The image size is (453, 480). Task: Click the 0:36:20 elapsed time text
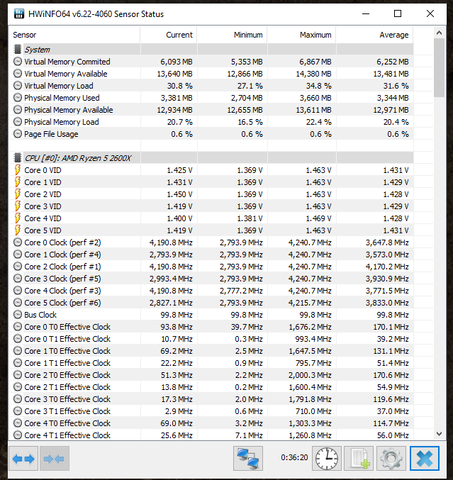294,457
